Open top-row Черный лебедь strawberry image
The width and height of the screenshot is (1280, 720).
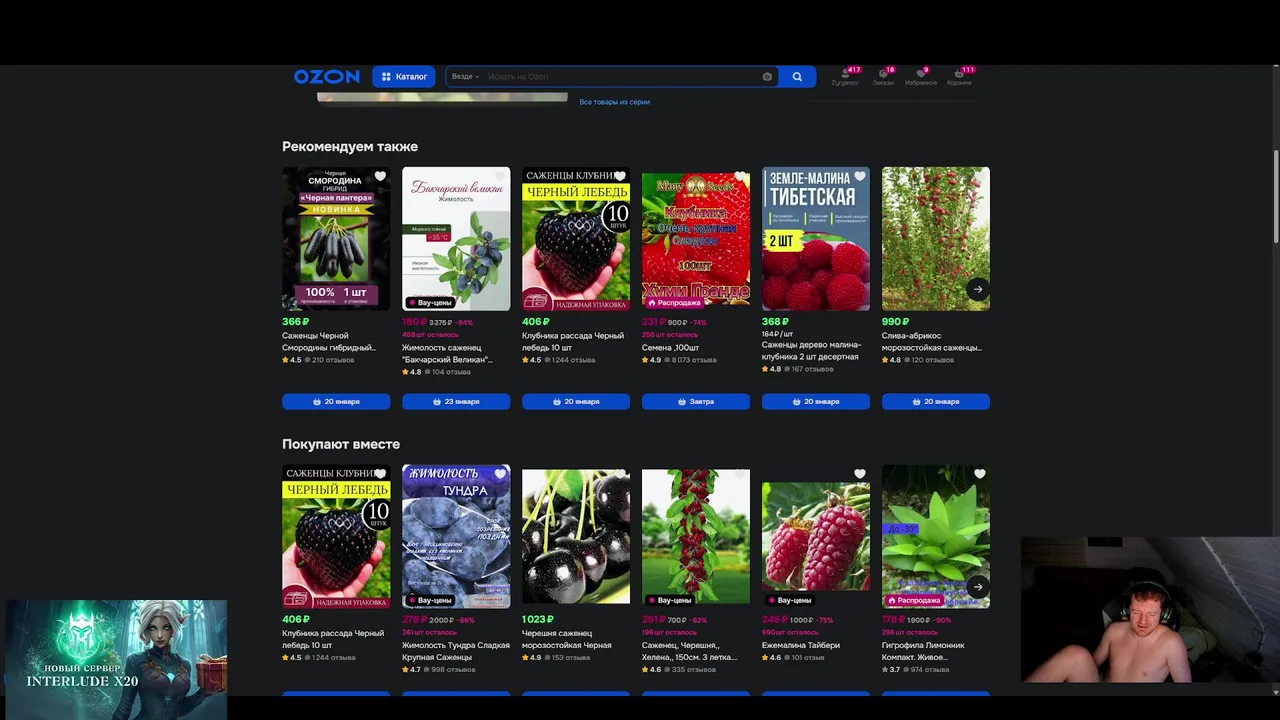[x=576, y=238]
